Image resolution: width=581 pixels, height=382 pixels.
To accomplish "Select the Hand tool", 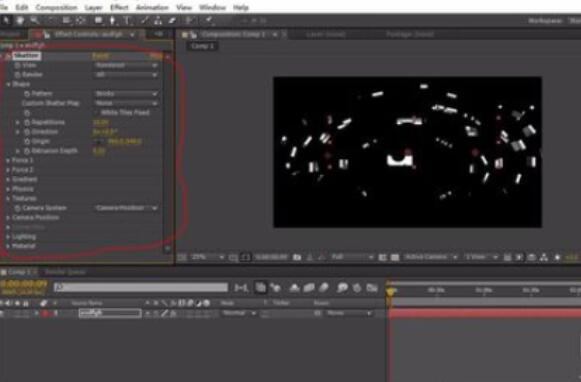I will (x=20, y=20).
